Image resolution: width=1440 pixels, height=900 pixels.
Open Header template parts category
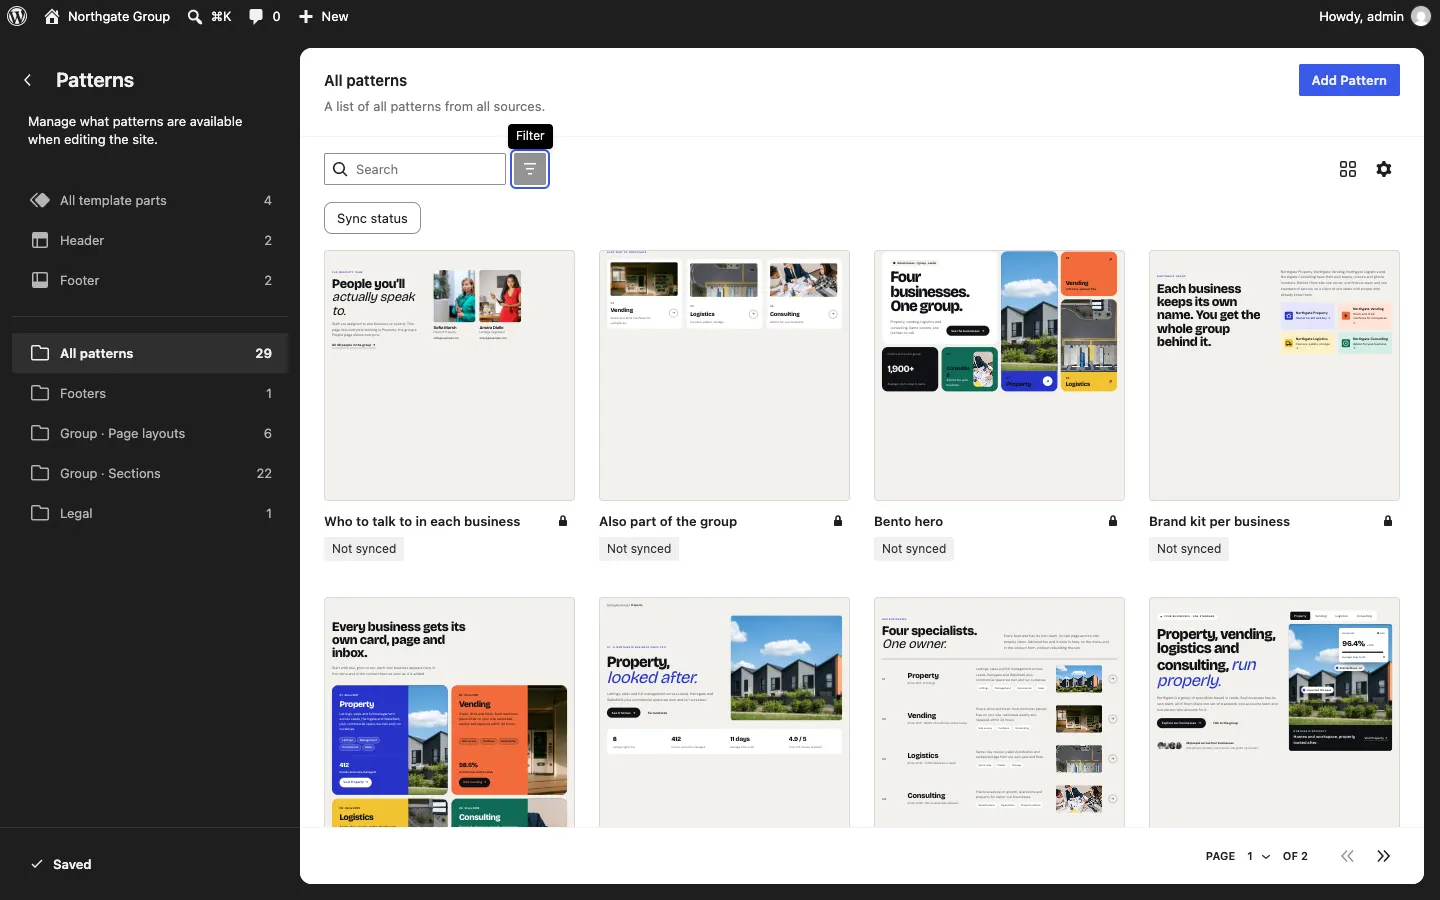tap(150, 240)
